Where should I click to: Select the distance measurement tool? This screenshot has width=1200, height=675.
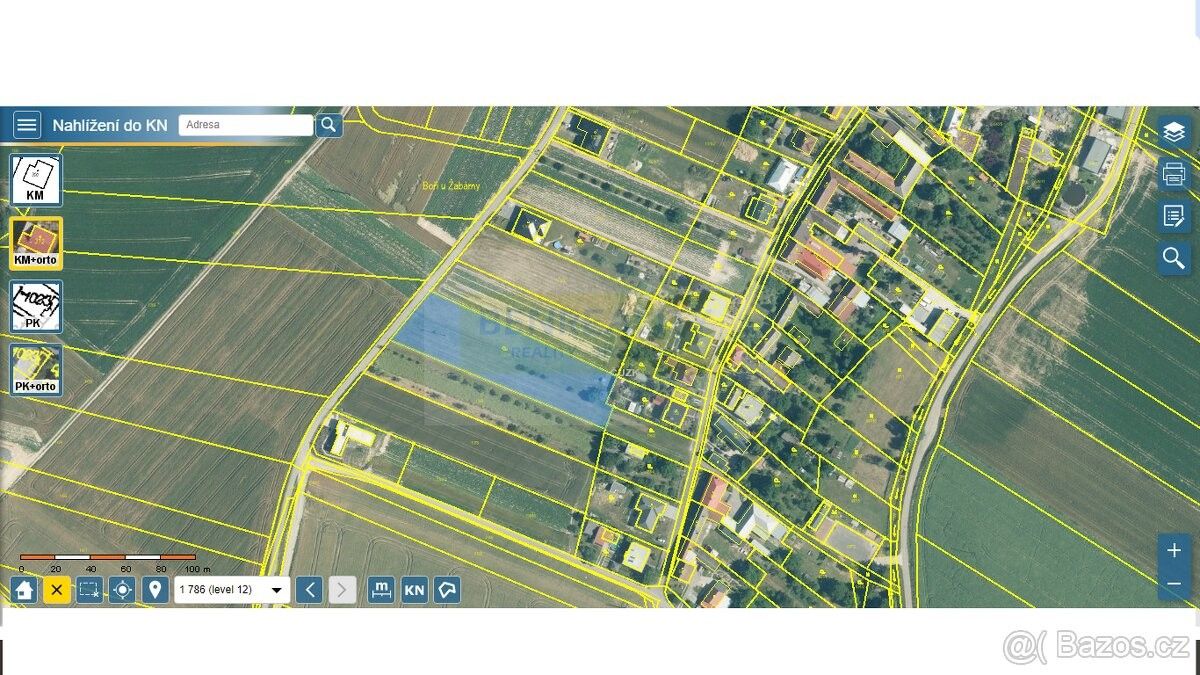(381, 590)
